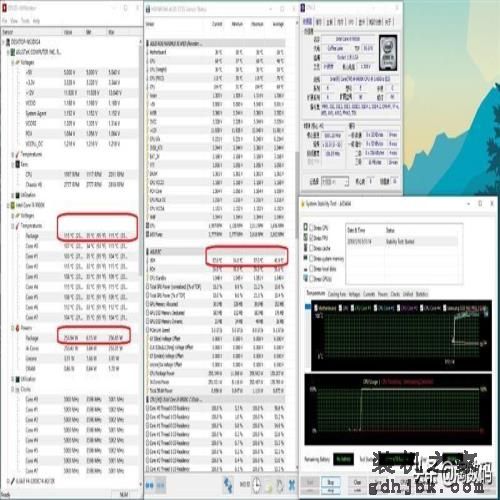Screen dimensions: 500x500
Task: Collapse the motherboard Voltages node in HWMonitor
Action: pos(13,63)
